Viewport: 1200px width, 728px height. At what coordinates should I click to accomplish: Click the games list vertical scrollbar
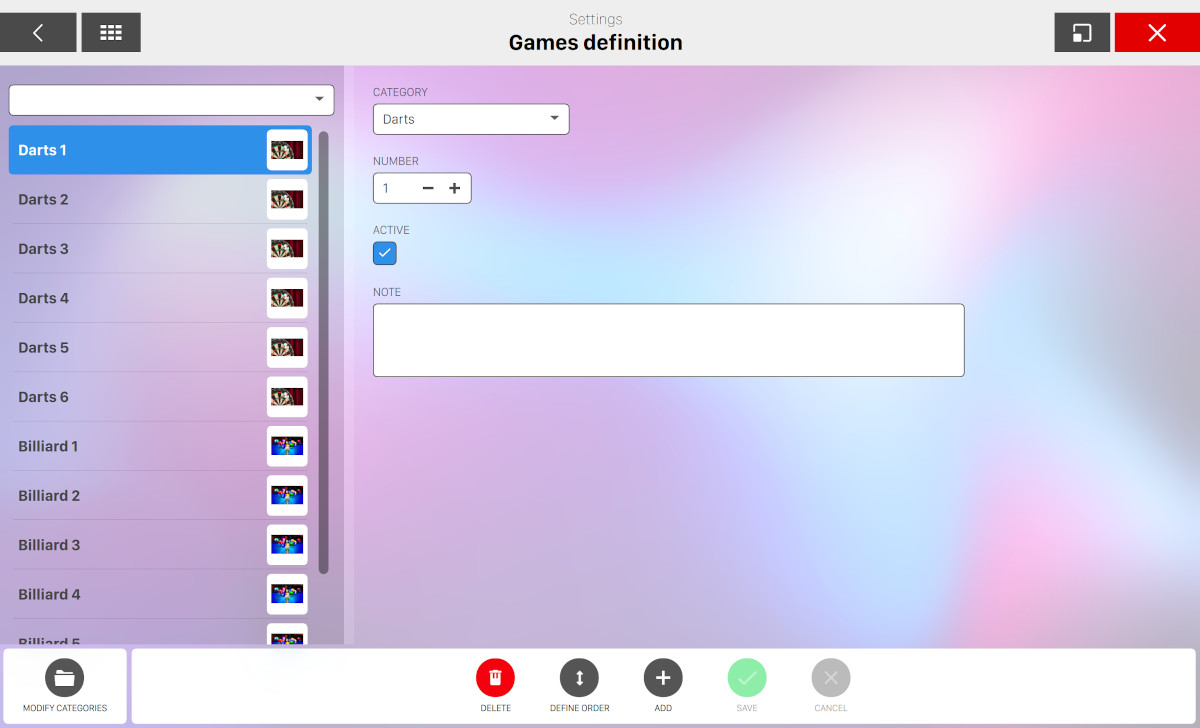[323, 352]
